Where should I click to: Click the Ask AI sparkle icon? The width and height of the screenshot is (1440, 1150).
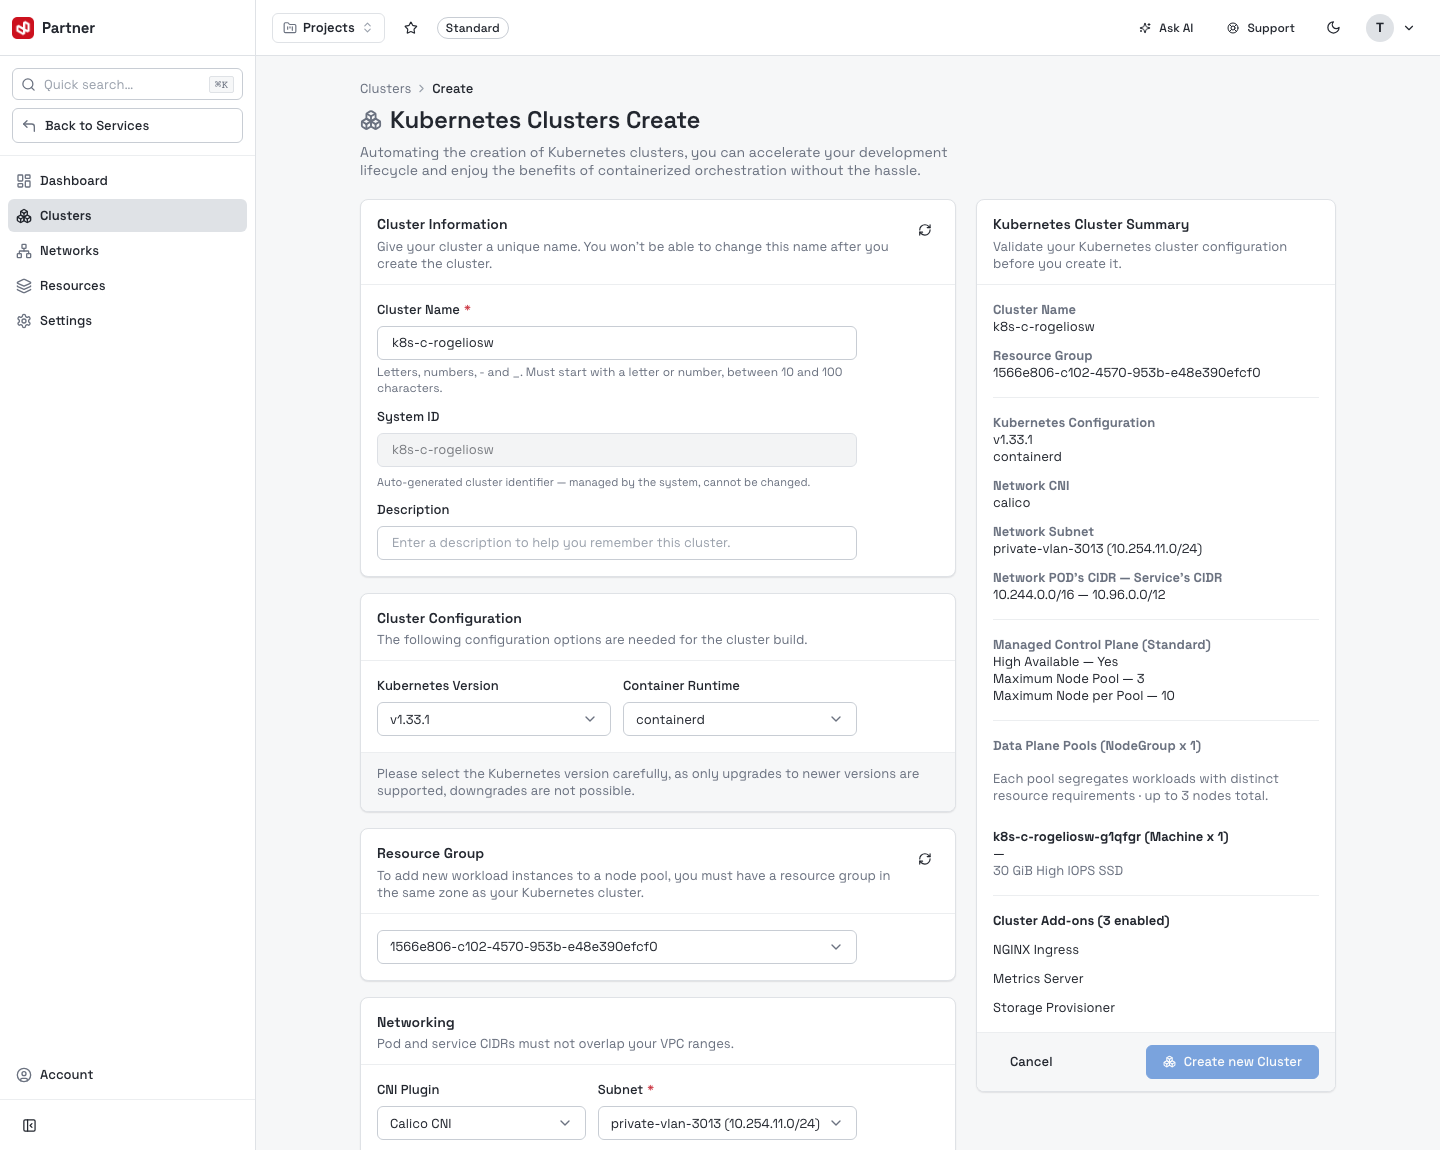pyautogui.click(x=1145, y=28)
